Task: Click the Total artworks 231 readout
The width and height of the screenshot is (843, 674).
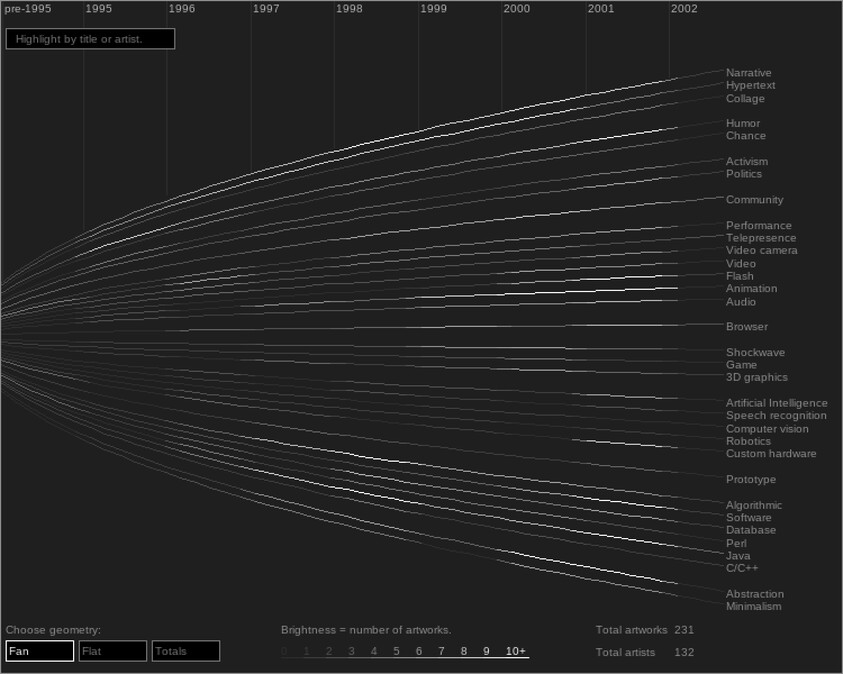Action: (x=645, y=630)
